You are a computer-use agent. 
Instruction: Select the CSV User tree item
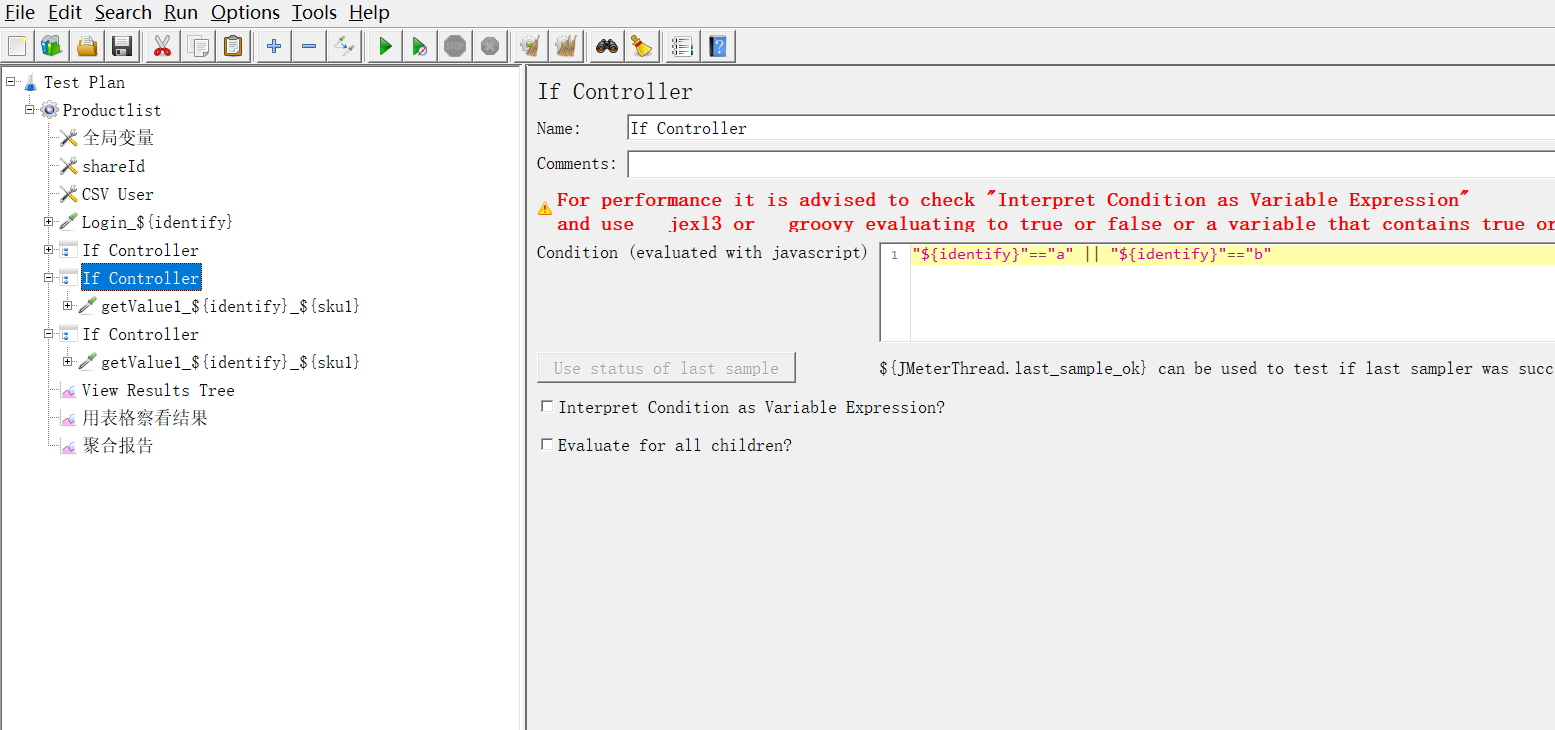click(118, 194)
